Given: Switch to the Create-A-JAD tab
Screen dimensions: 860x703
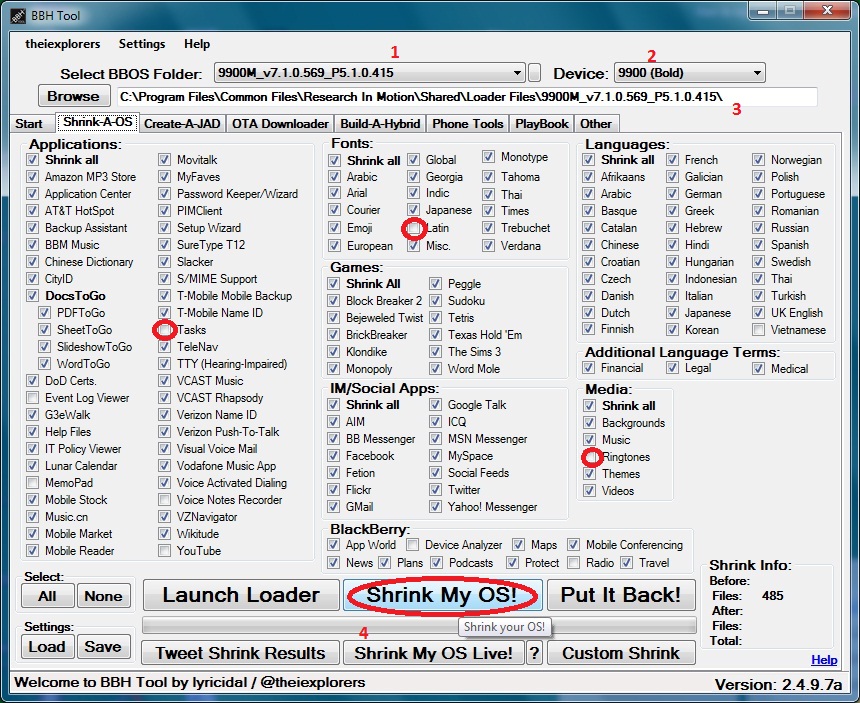Looking at the screenshot, I should (x=182, y=124).
